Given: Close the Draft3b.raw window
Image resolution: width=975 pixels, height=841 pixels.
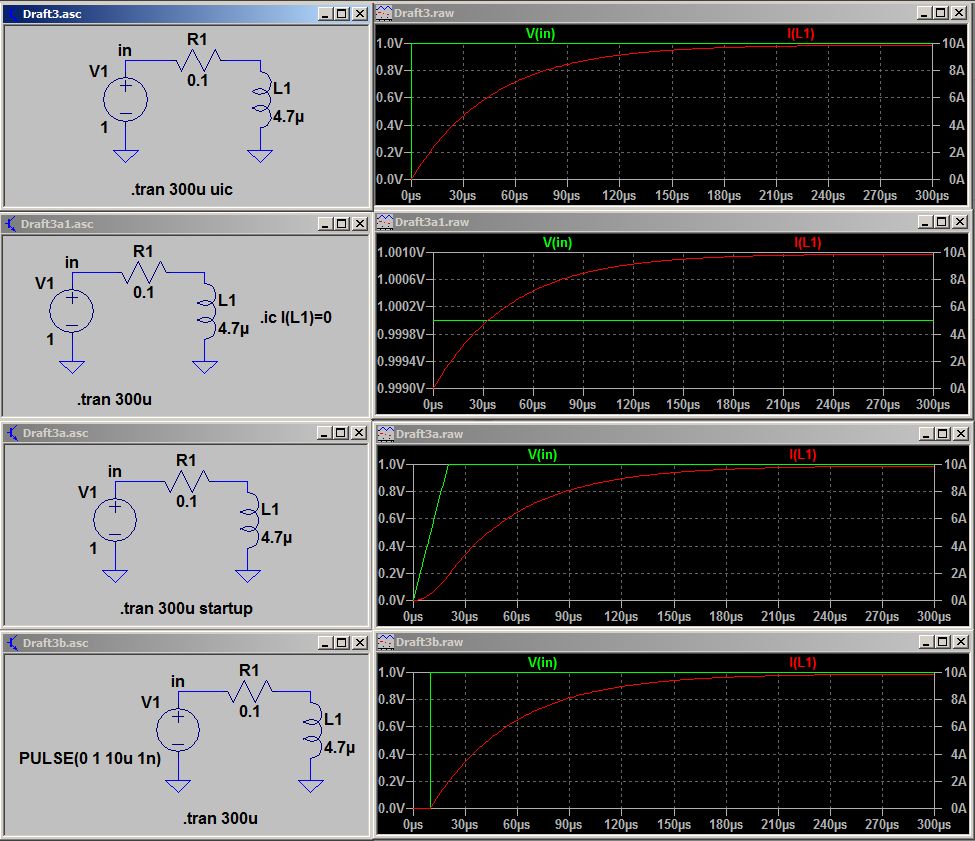Looking at the screenshot, I should tap(961, 641).
